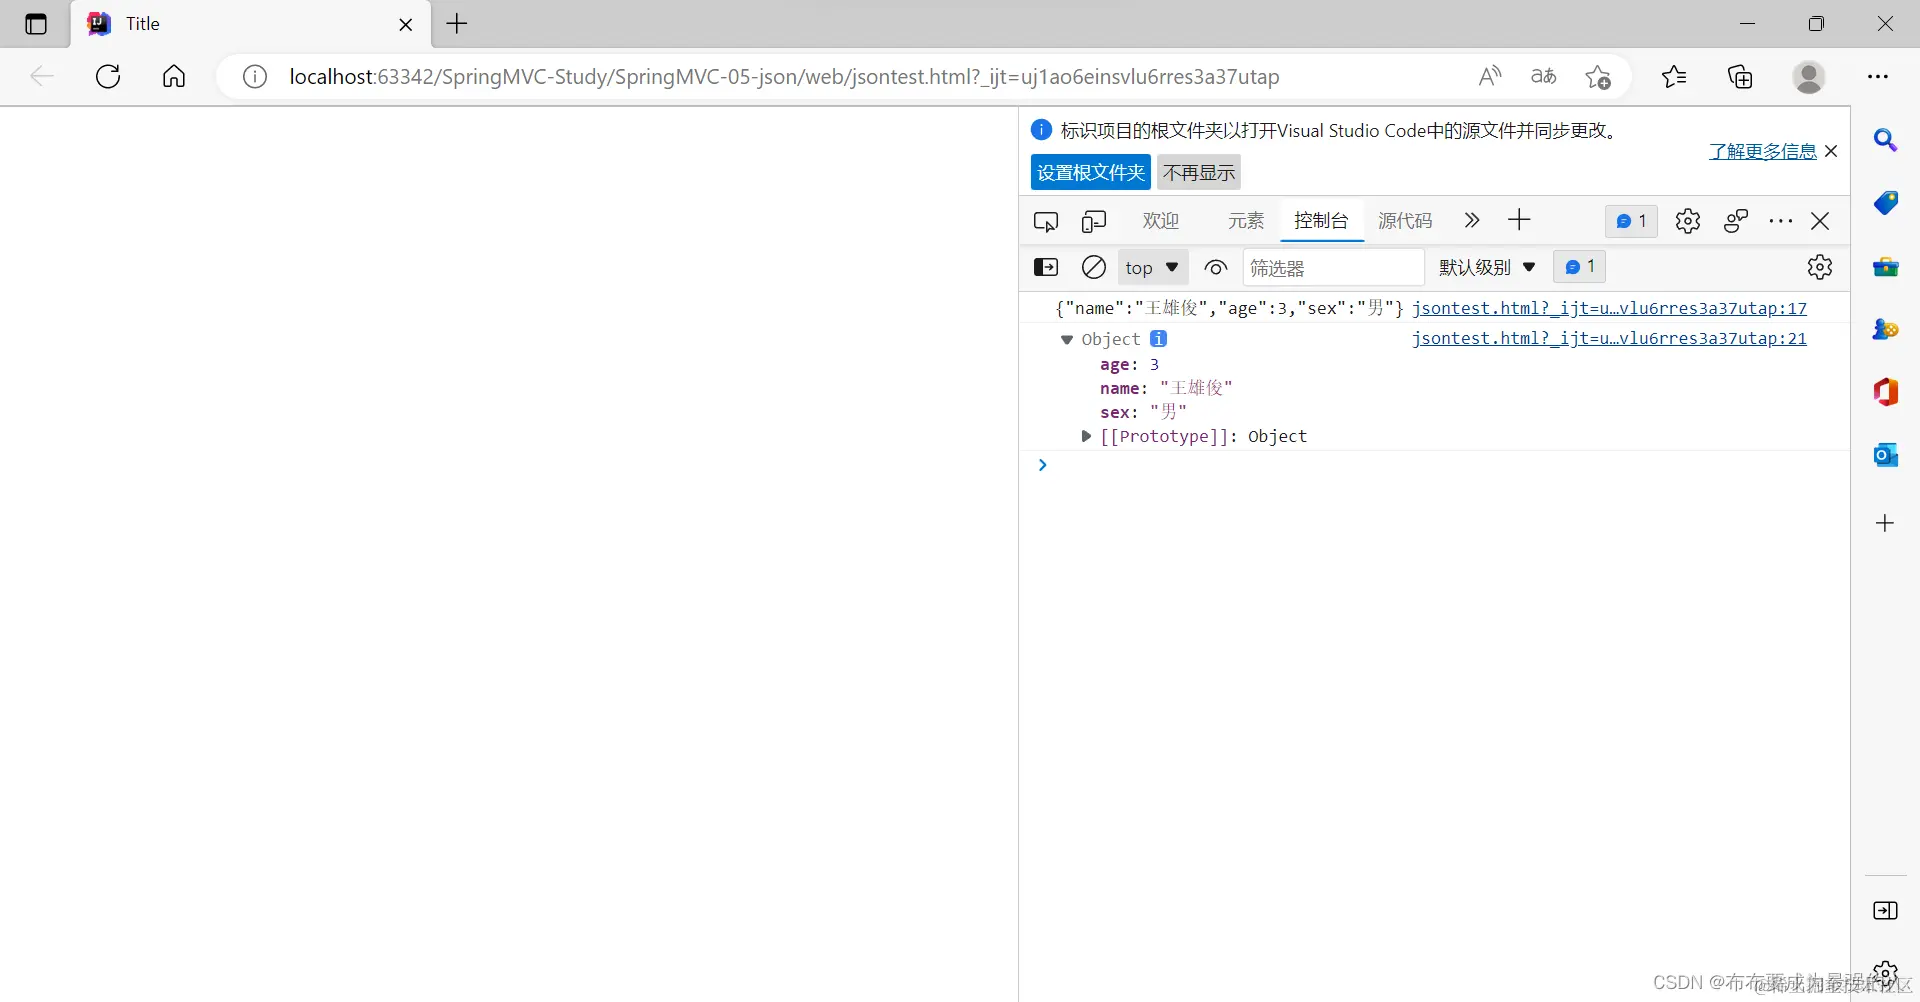The image size is (1920, 1002).
Task: Select the age: 3 property
Action: [1130, 365]
